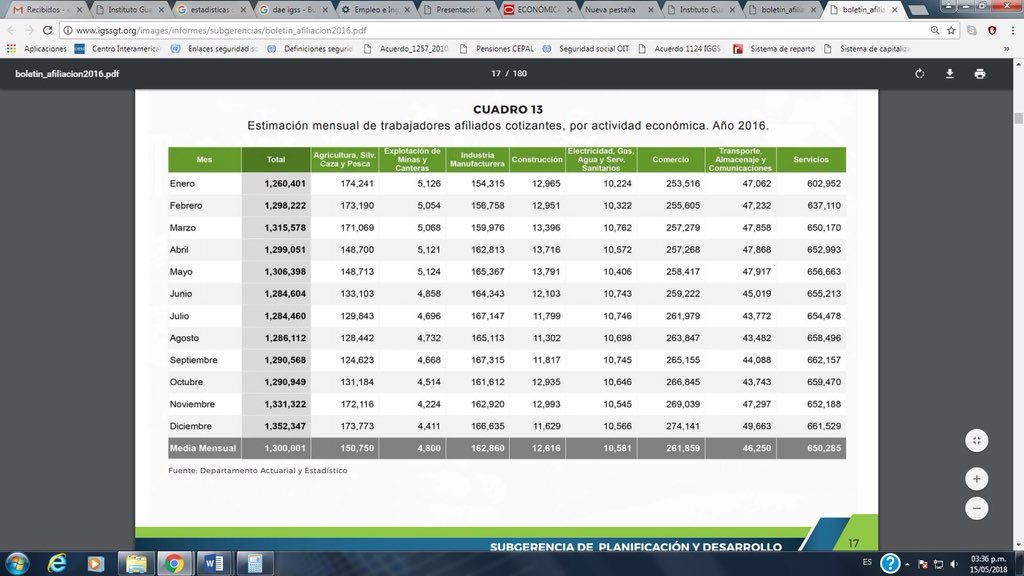The height and width of the screenshot is (576, 1024).
Task: Go back to previous page
Action: [12, 30]
